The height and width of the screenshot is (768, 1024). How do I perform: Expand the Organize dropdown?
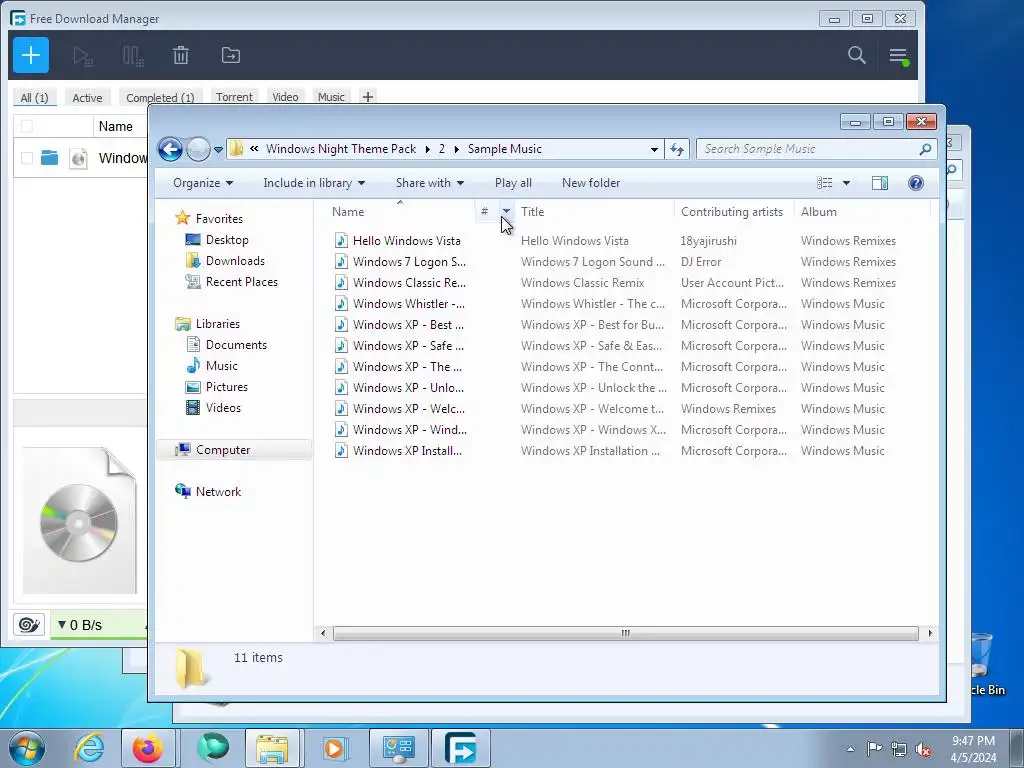tap(203, 184)
